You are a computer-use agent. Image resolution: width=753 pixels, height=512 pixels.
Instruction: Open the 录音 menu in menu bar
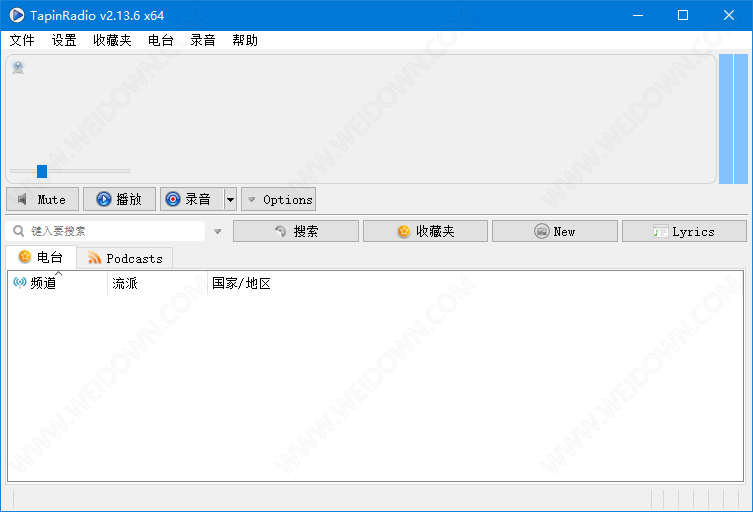coord(203,40)
